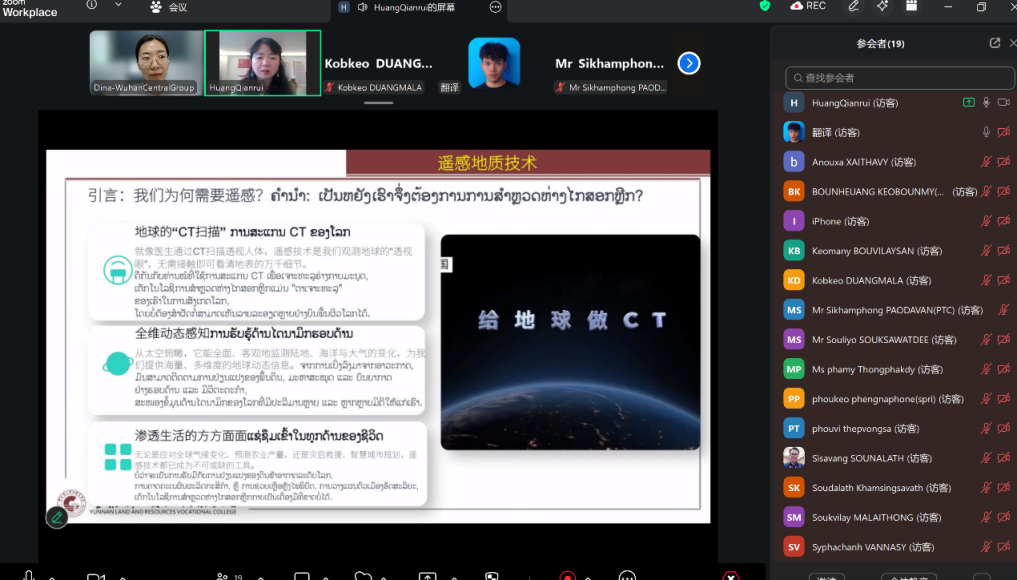Click the muted mic icon in the iPhone row
The height and width of the screenshot is (580, 1017).
click(986, 221)
